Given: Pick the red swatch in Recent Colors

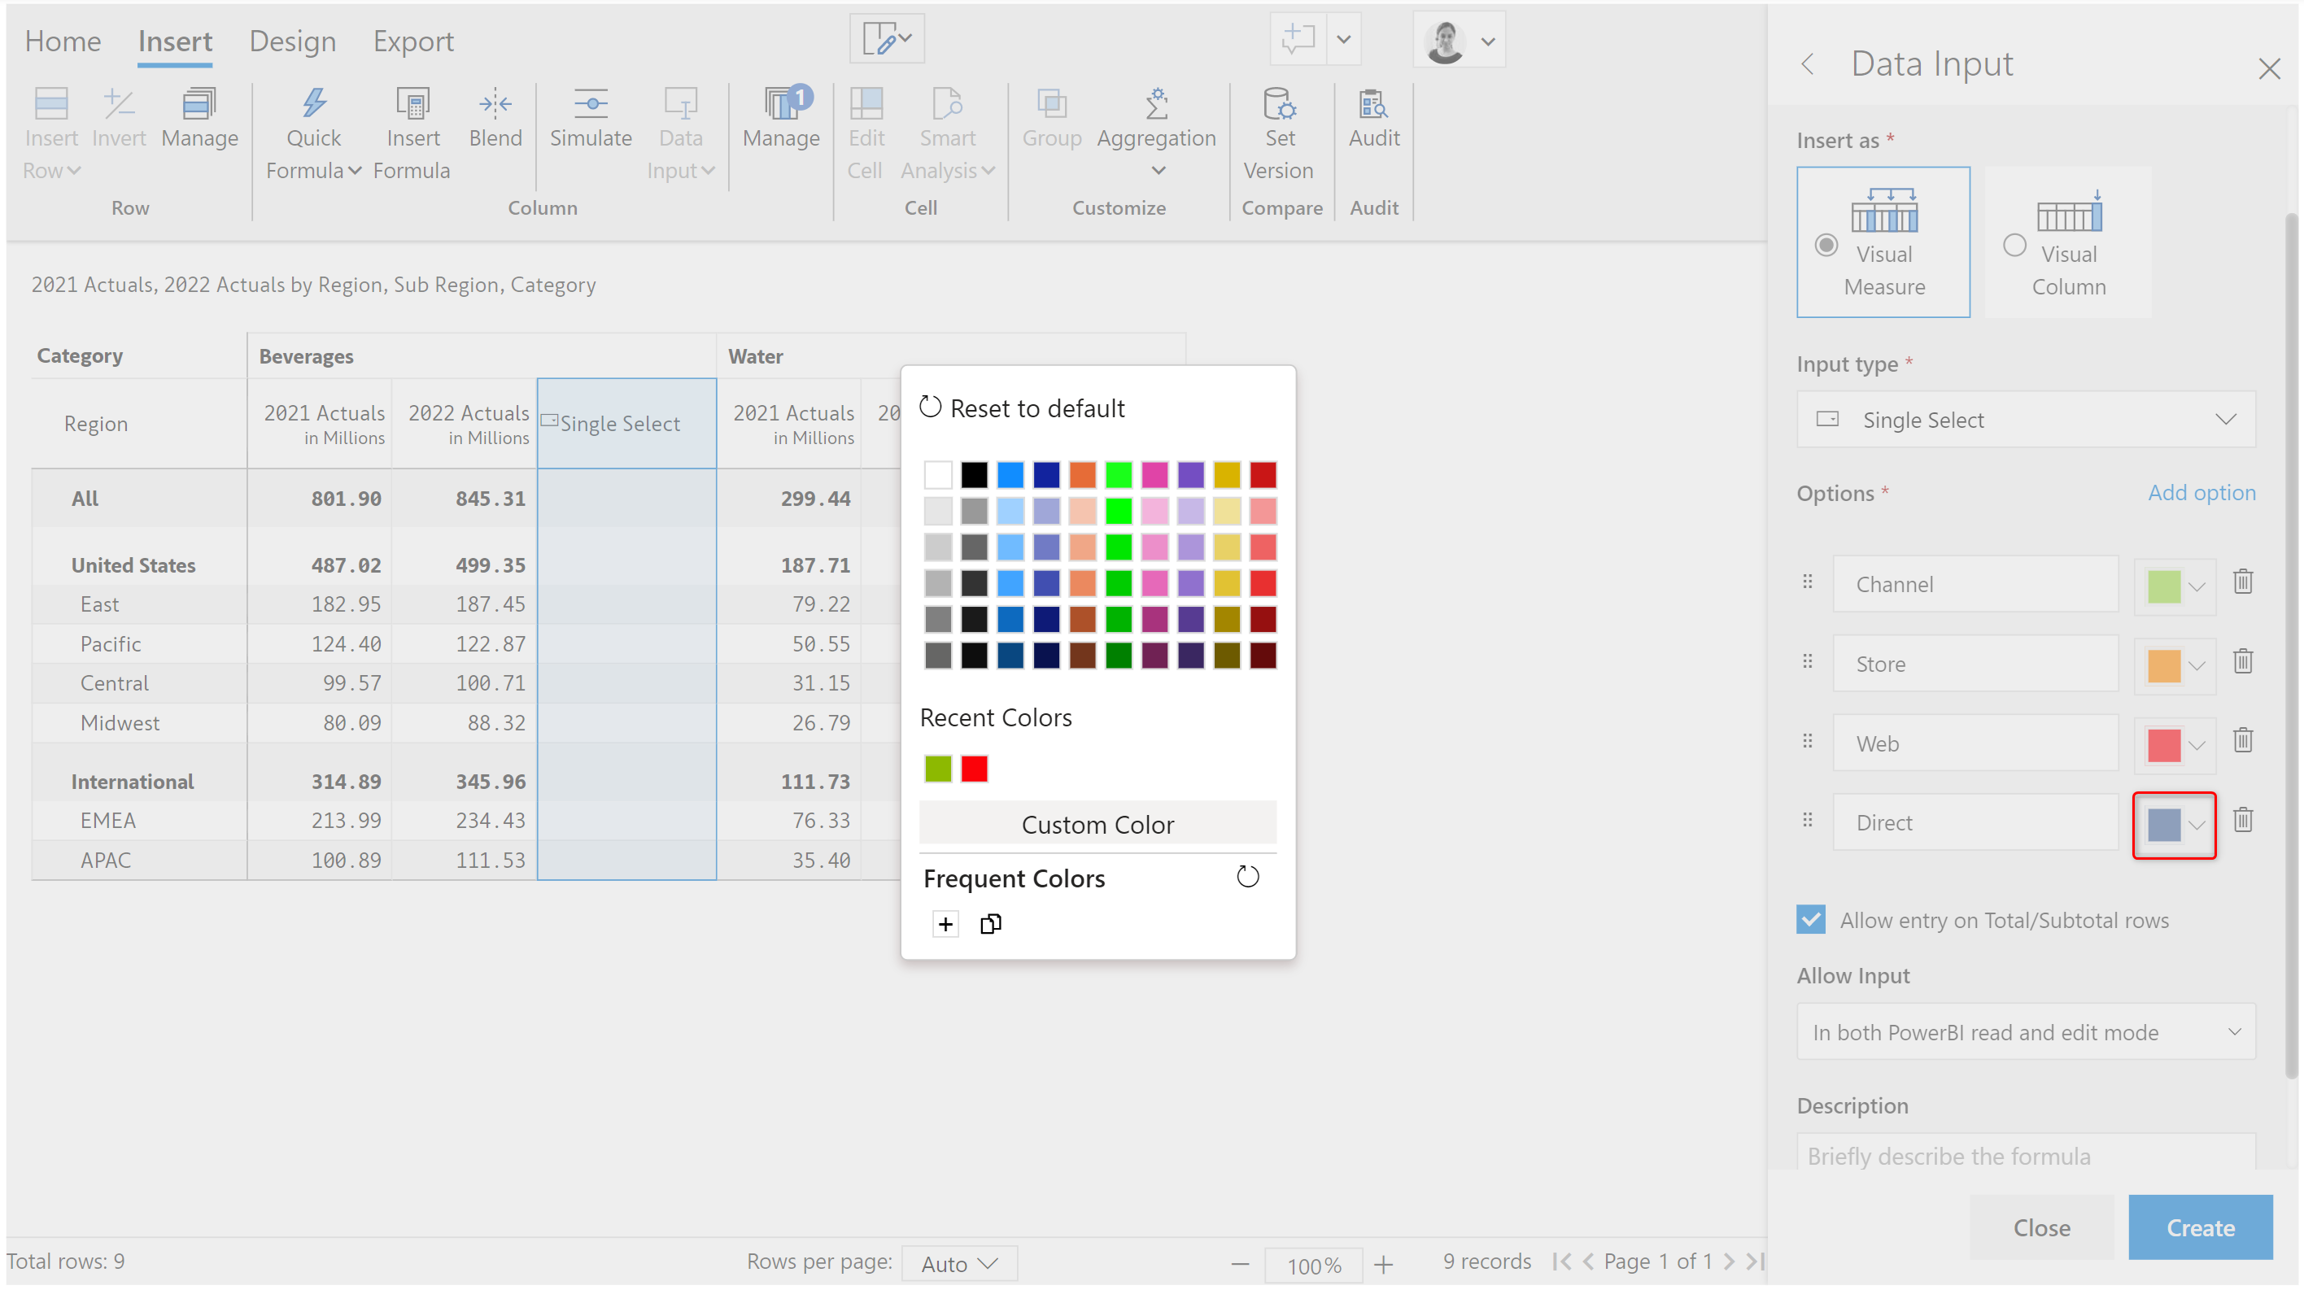Looking at the screenshot, I should 974,769.
